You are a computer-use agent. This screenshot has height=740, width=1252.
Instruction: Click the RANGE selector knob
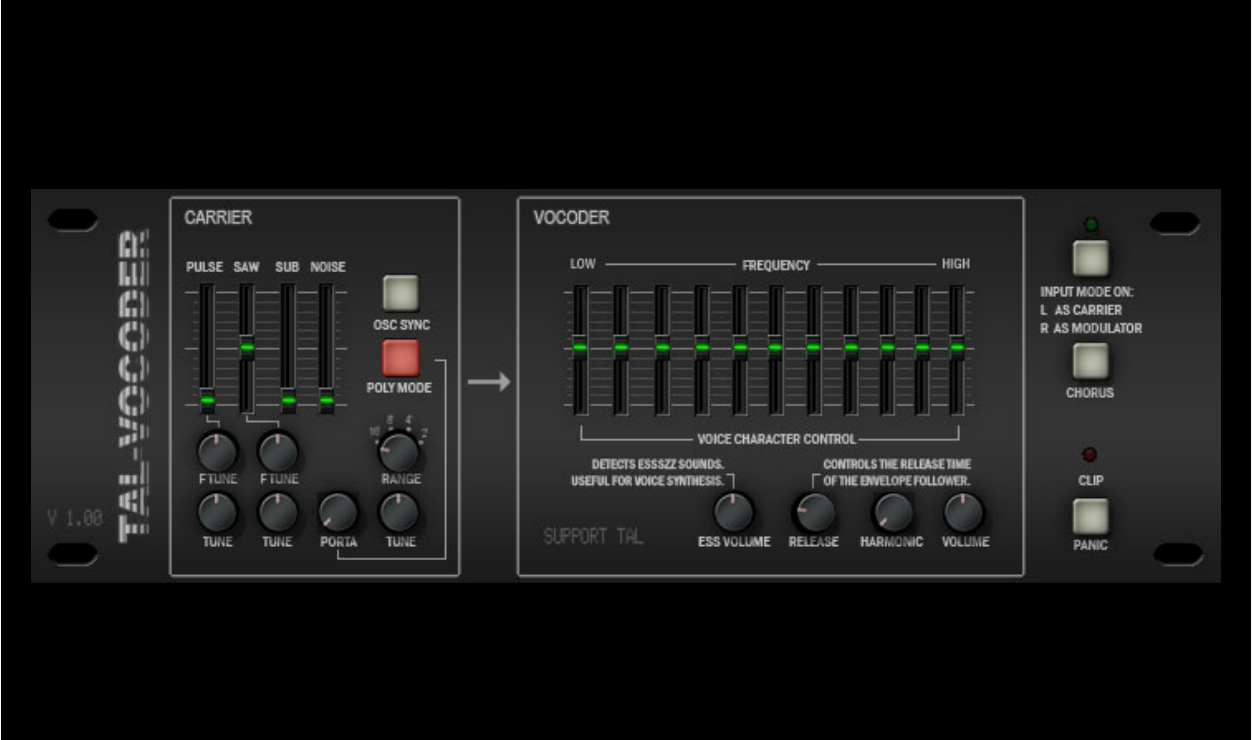[398, 452]
